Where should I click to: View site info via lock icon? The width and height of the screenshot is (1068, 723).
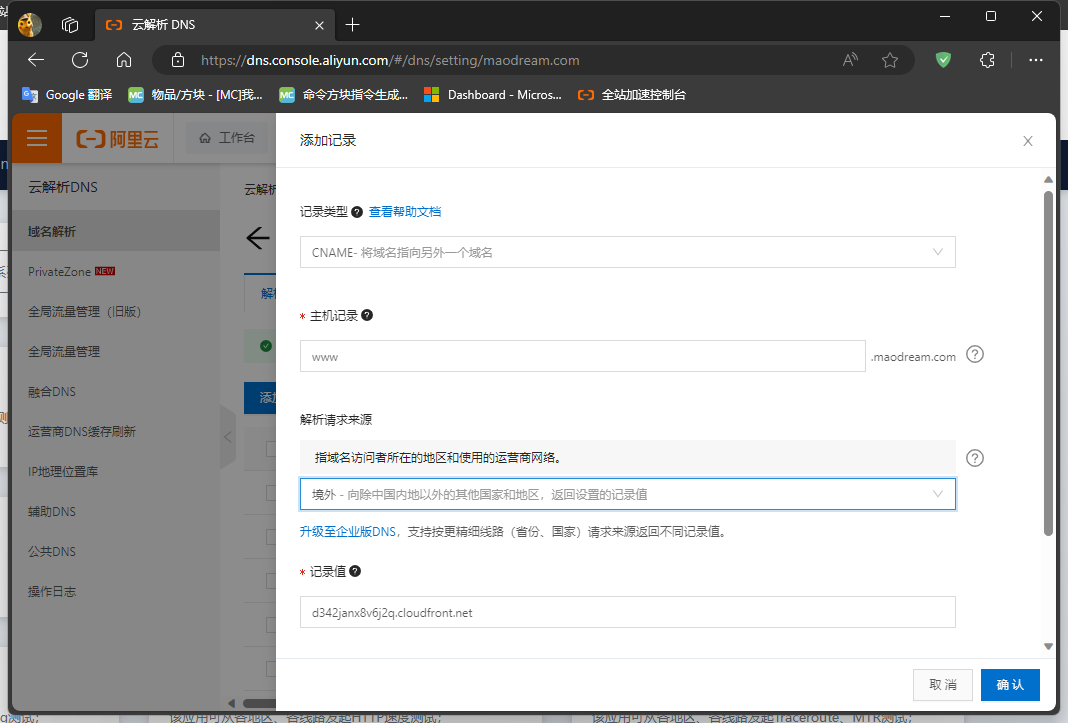178,60
